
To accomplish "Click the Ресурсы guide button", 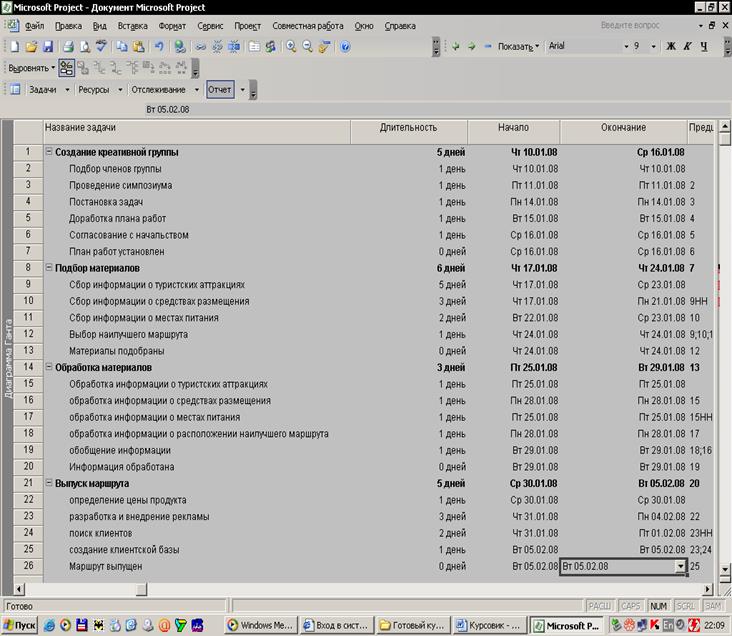I will coord(95,90).
